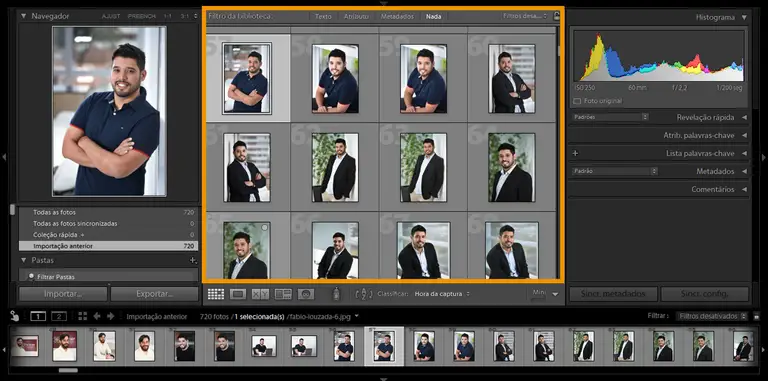Set Navigator zoom to 1:1
768x381 pixels.
(168, 16)
